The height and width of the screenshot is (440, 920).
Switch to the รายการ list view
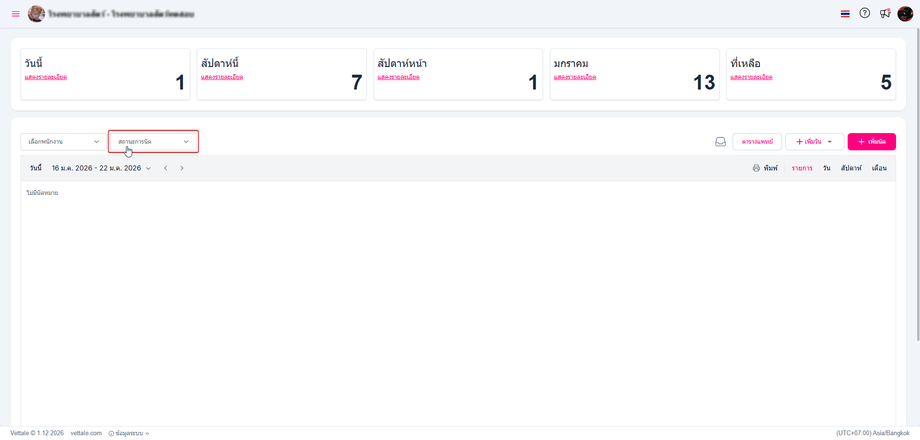802,168
